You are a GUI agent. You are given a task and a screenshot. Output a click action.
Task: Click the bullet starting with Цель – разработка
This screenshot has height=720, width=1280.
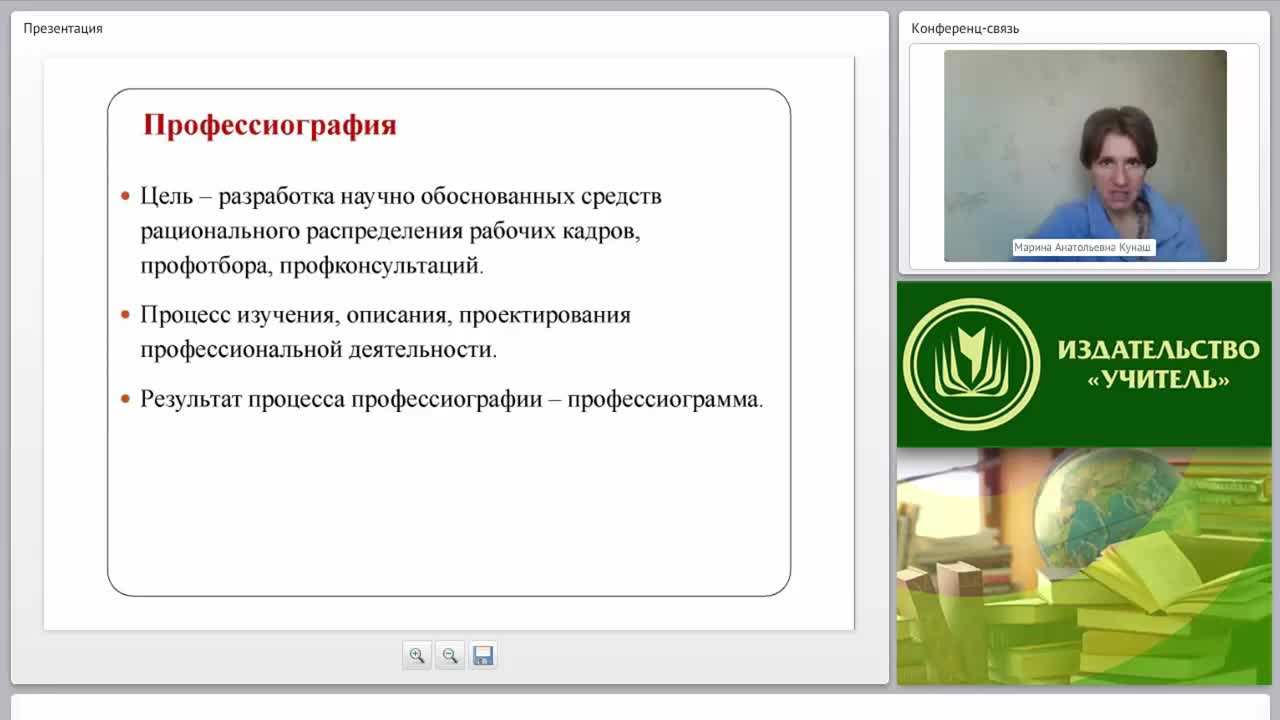[400, 231]
